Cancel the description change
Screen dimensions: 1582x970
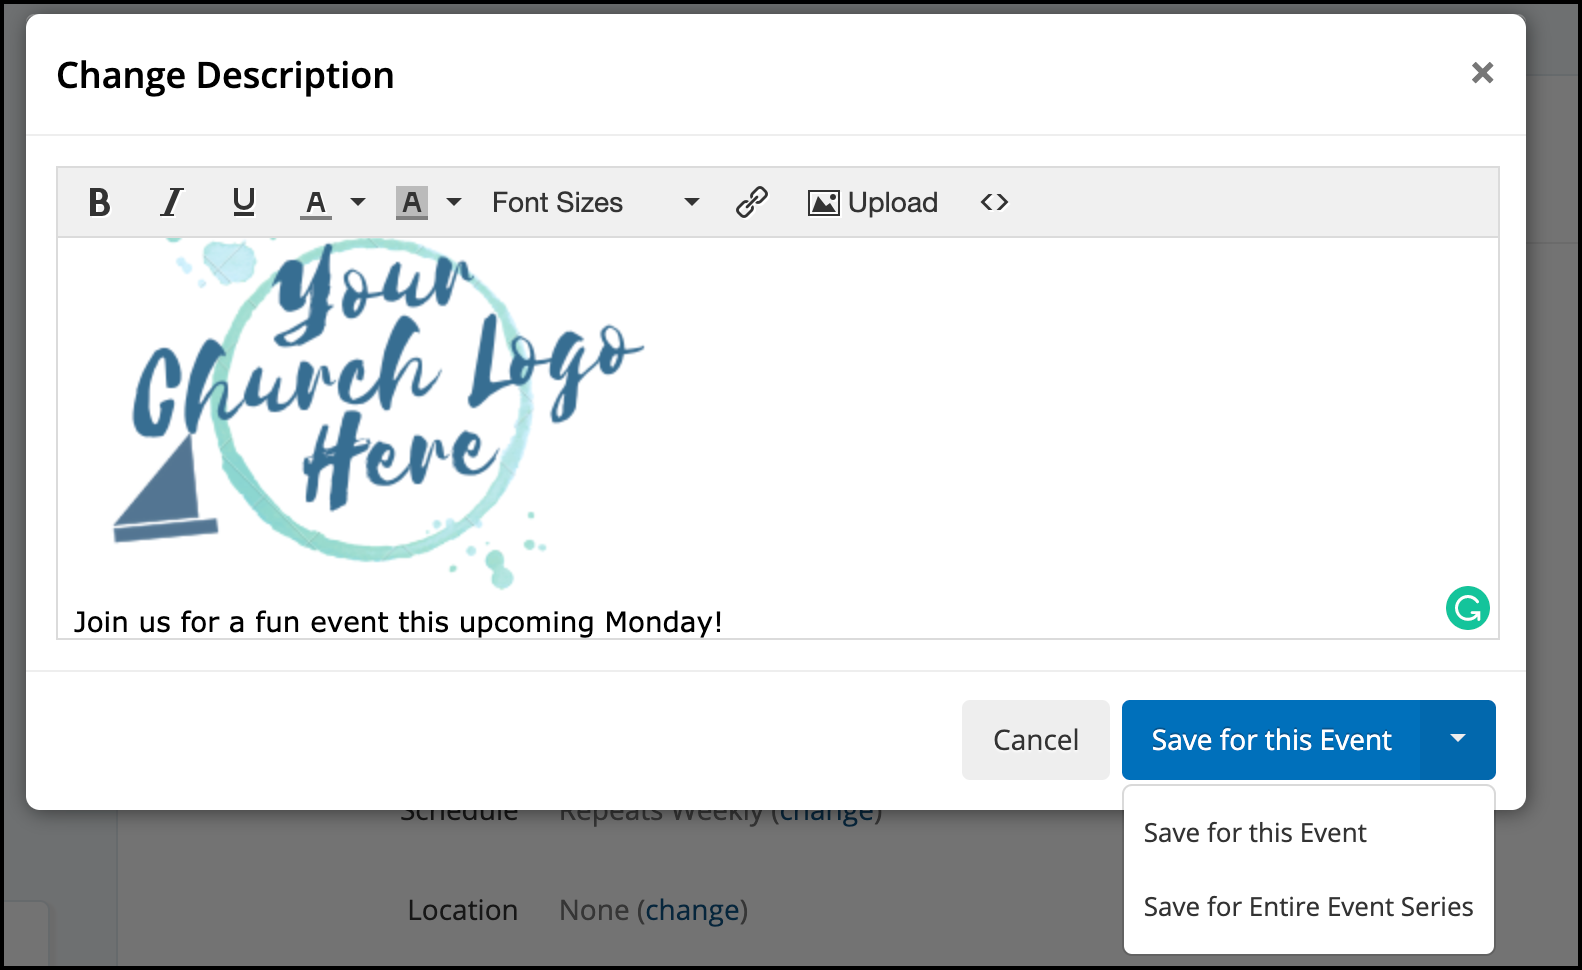tap(1036, 740)
